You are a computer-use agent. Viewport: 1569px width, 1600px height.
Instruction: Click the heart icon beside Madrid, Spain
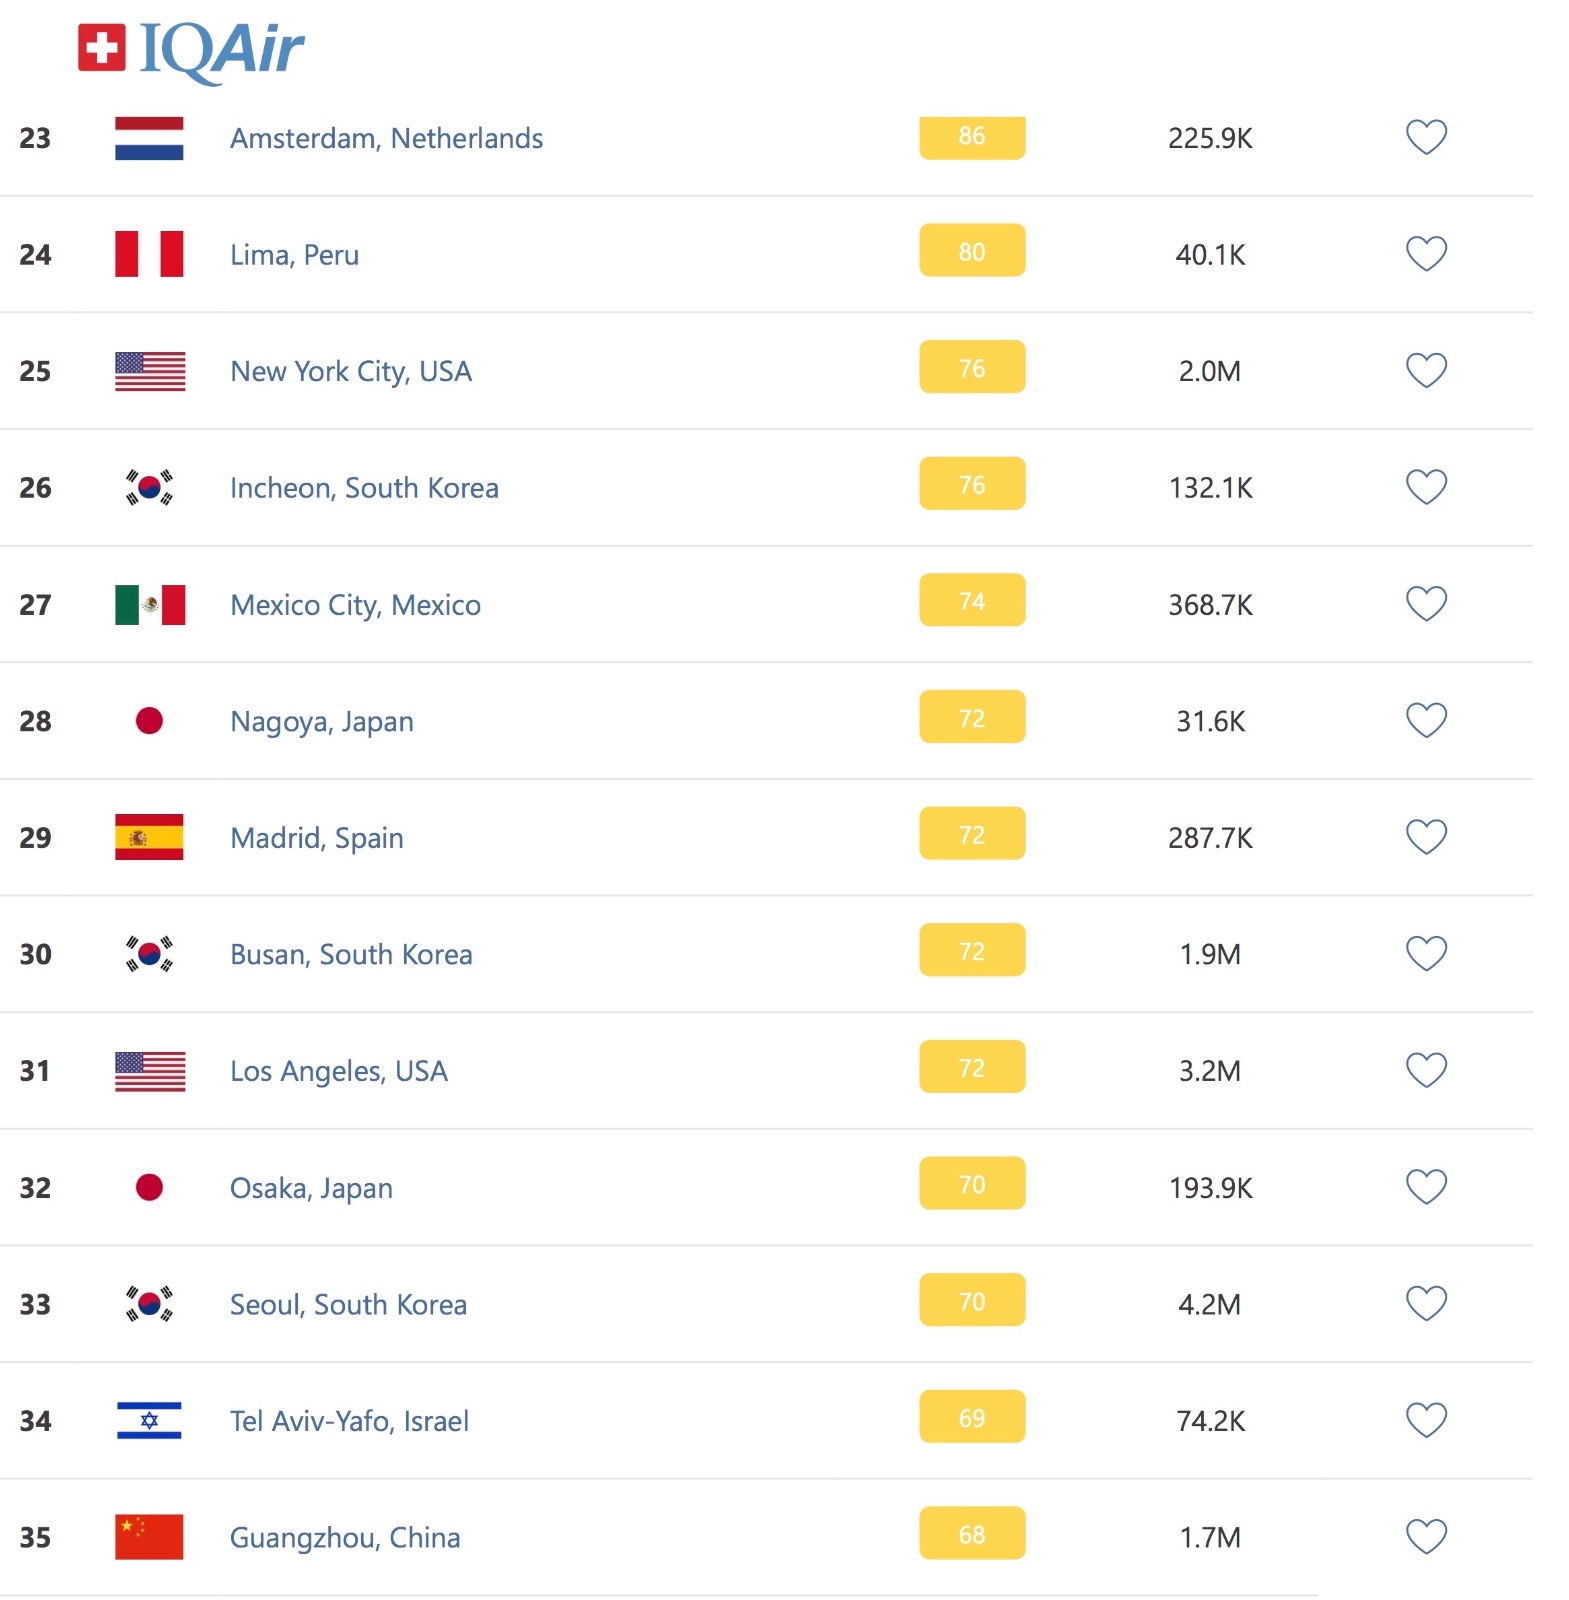[x=1426, y=837]
